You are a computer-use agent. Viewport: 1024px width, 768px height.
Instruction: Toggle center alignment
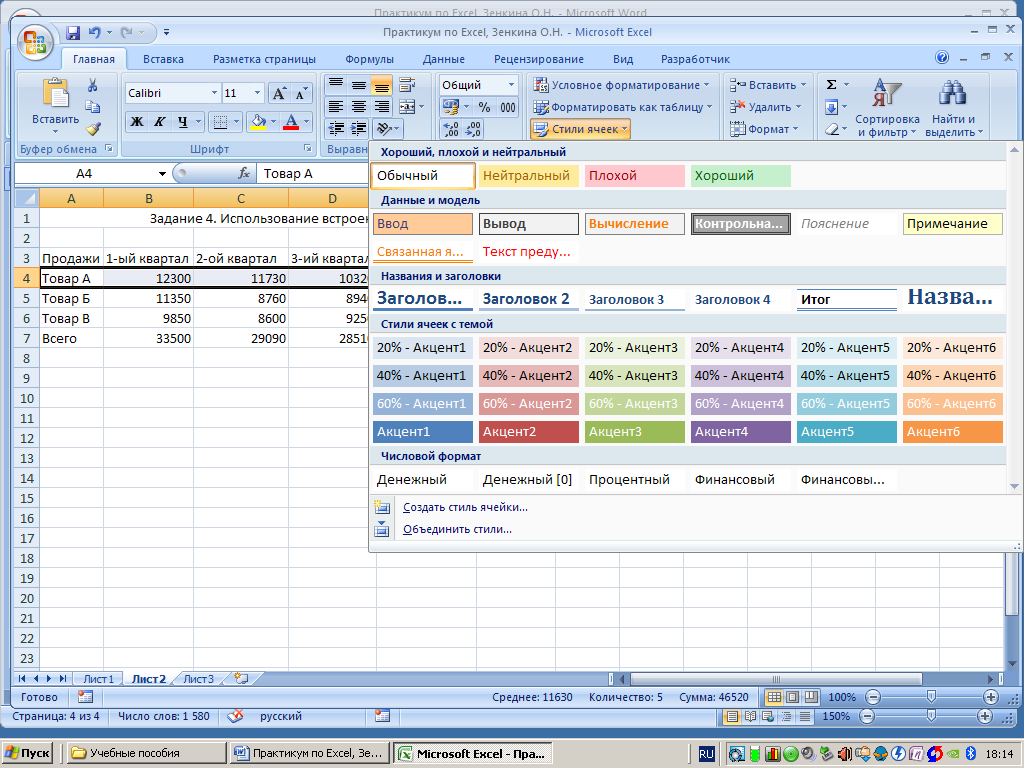pos(359,107)
